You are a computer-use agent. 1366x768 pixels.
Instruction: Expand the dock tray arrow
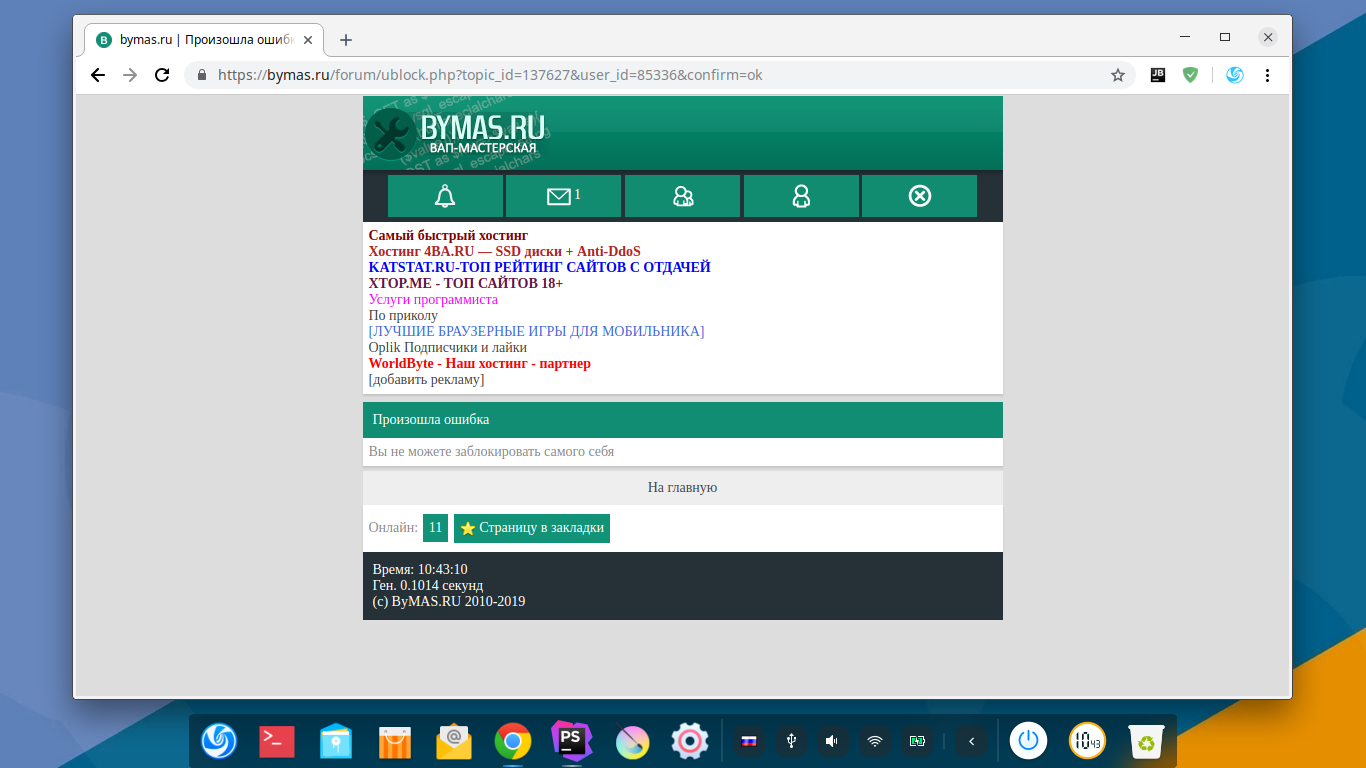pos(970,741)
